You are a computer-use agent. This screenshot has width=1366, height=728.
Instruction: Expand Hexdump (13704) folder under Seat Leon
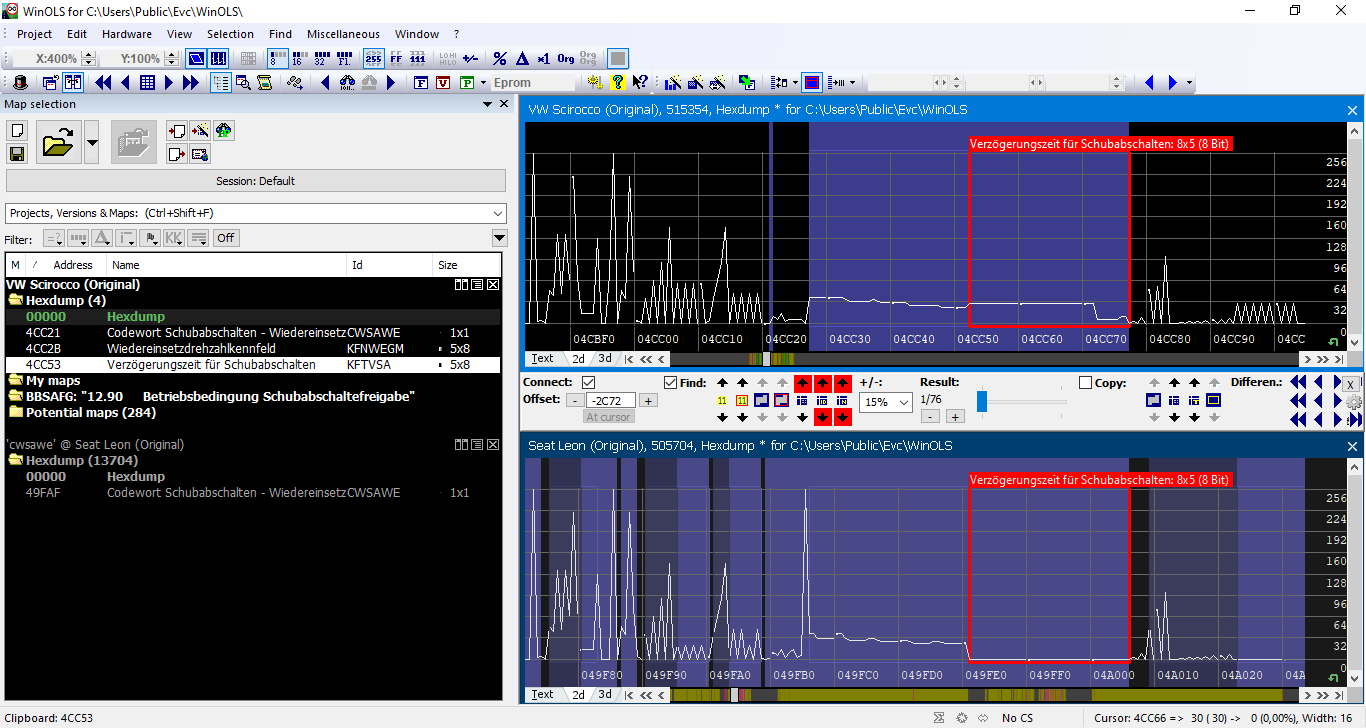click(x=15, y=460)
